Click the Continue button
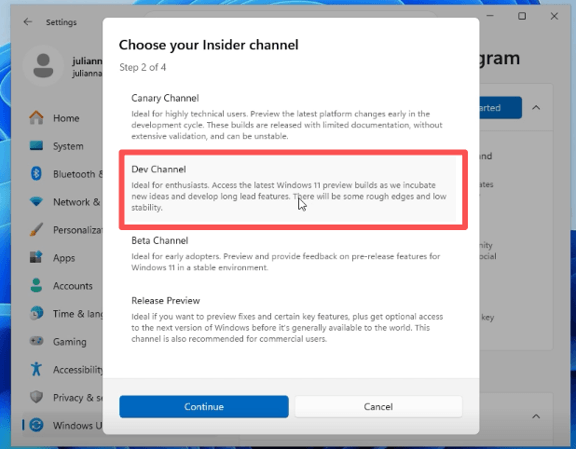The image size is (576, 449). [x=204, y=406]
